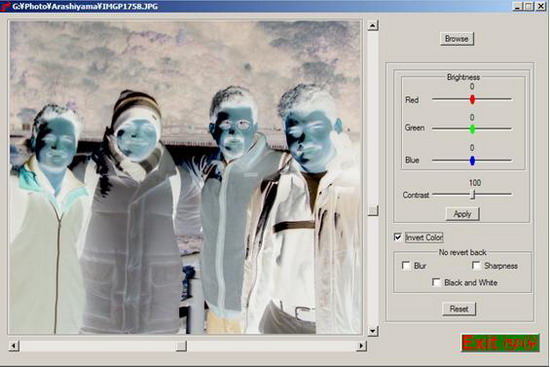Click the Red brightness slider handle

click(472, 99)
